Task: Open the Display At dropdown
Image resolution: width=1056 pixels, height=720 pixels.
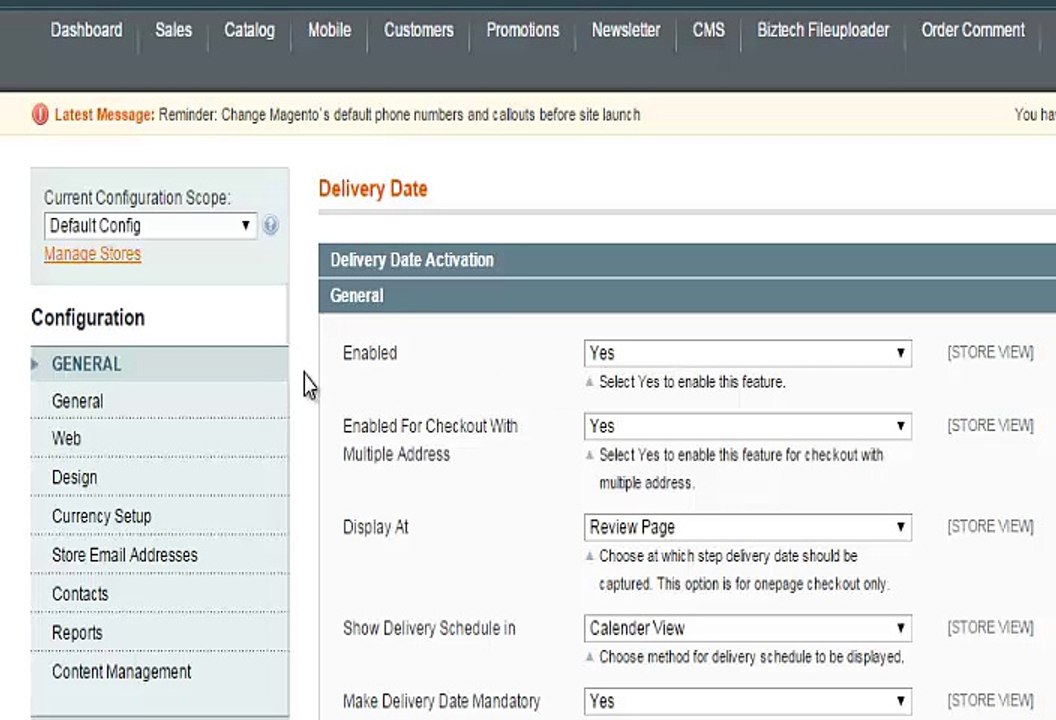Action: click(748, 527)
